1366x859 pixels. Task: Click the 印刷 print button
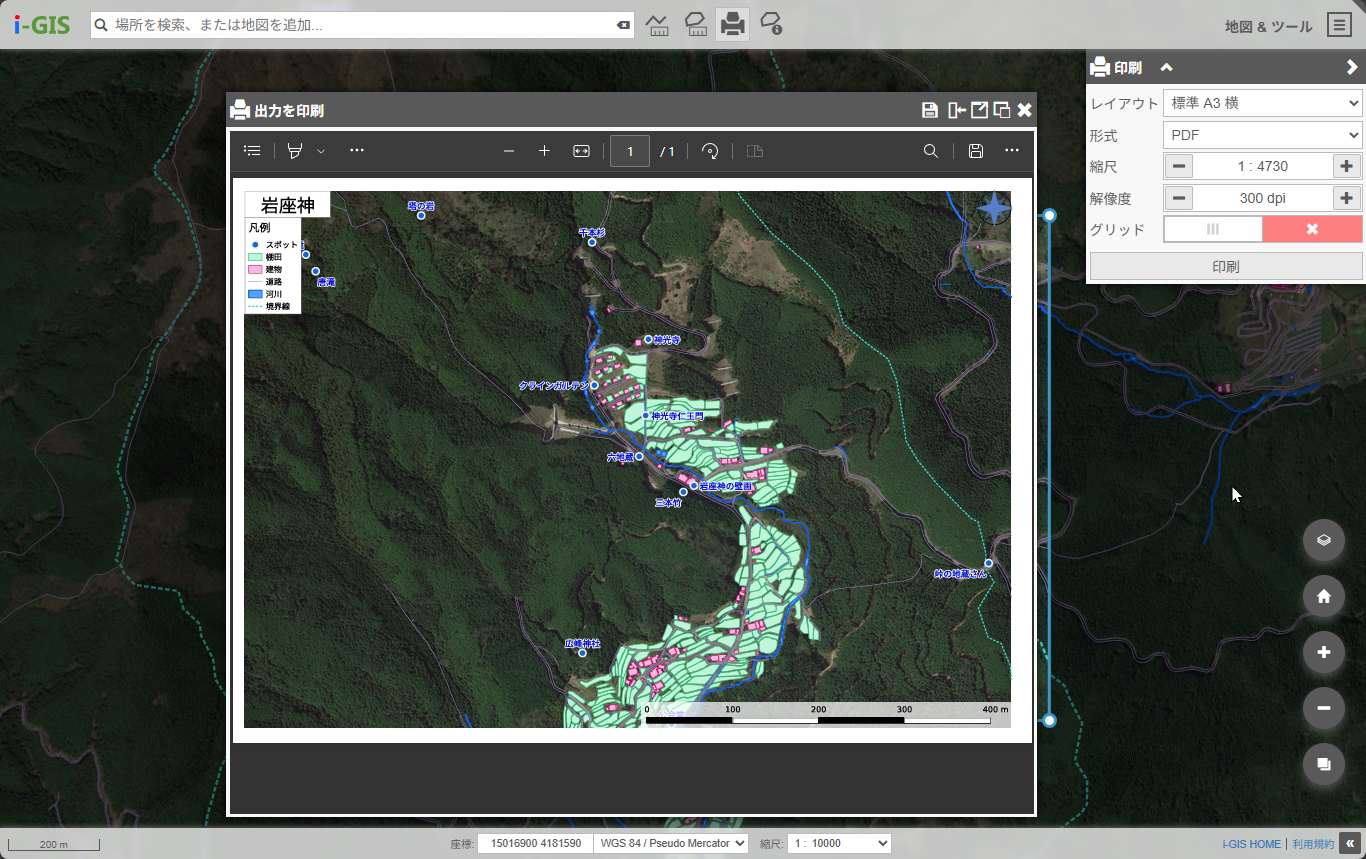(x=1226, y=267)
